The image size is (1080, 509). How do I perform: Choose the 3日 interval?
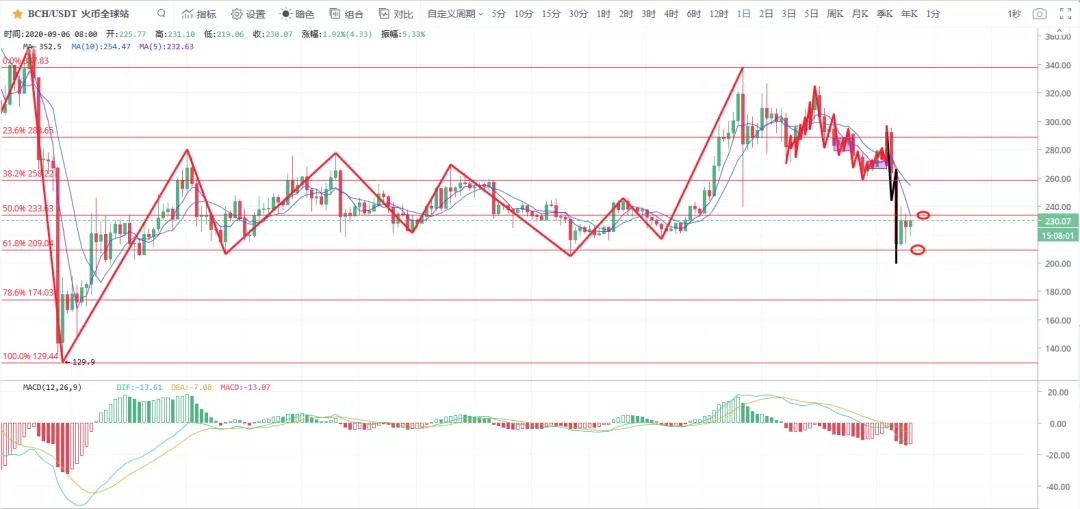[x=789, y=14]
